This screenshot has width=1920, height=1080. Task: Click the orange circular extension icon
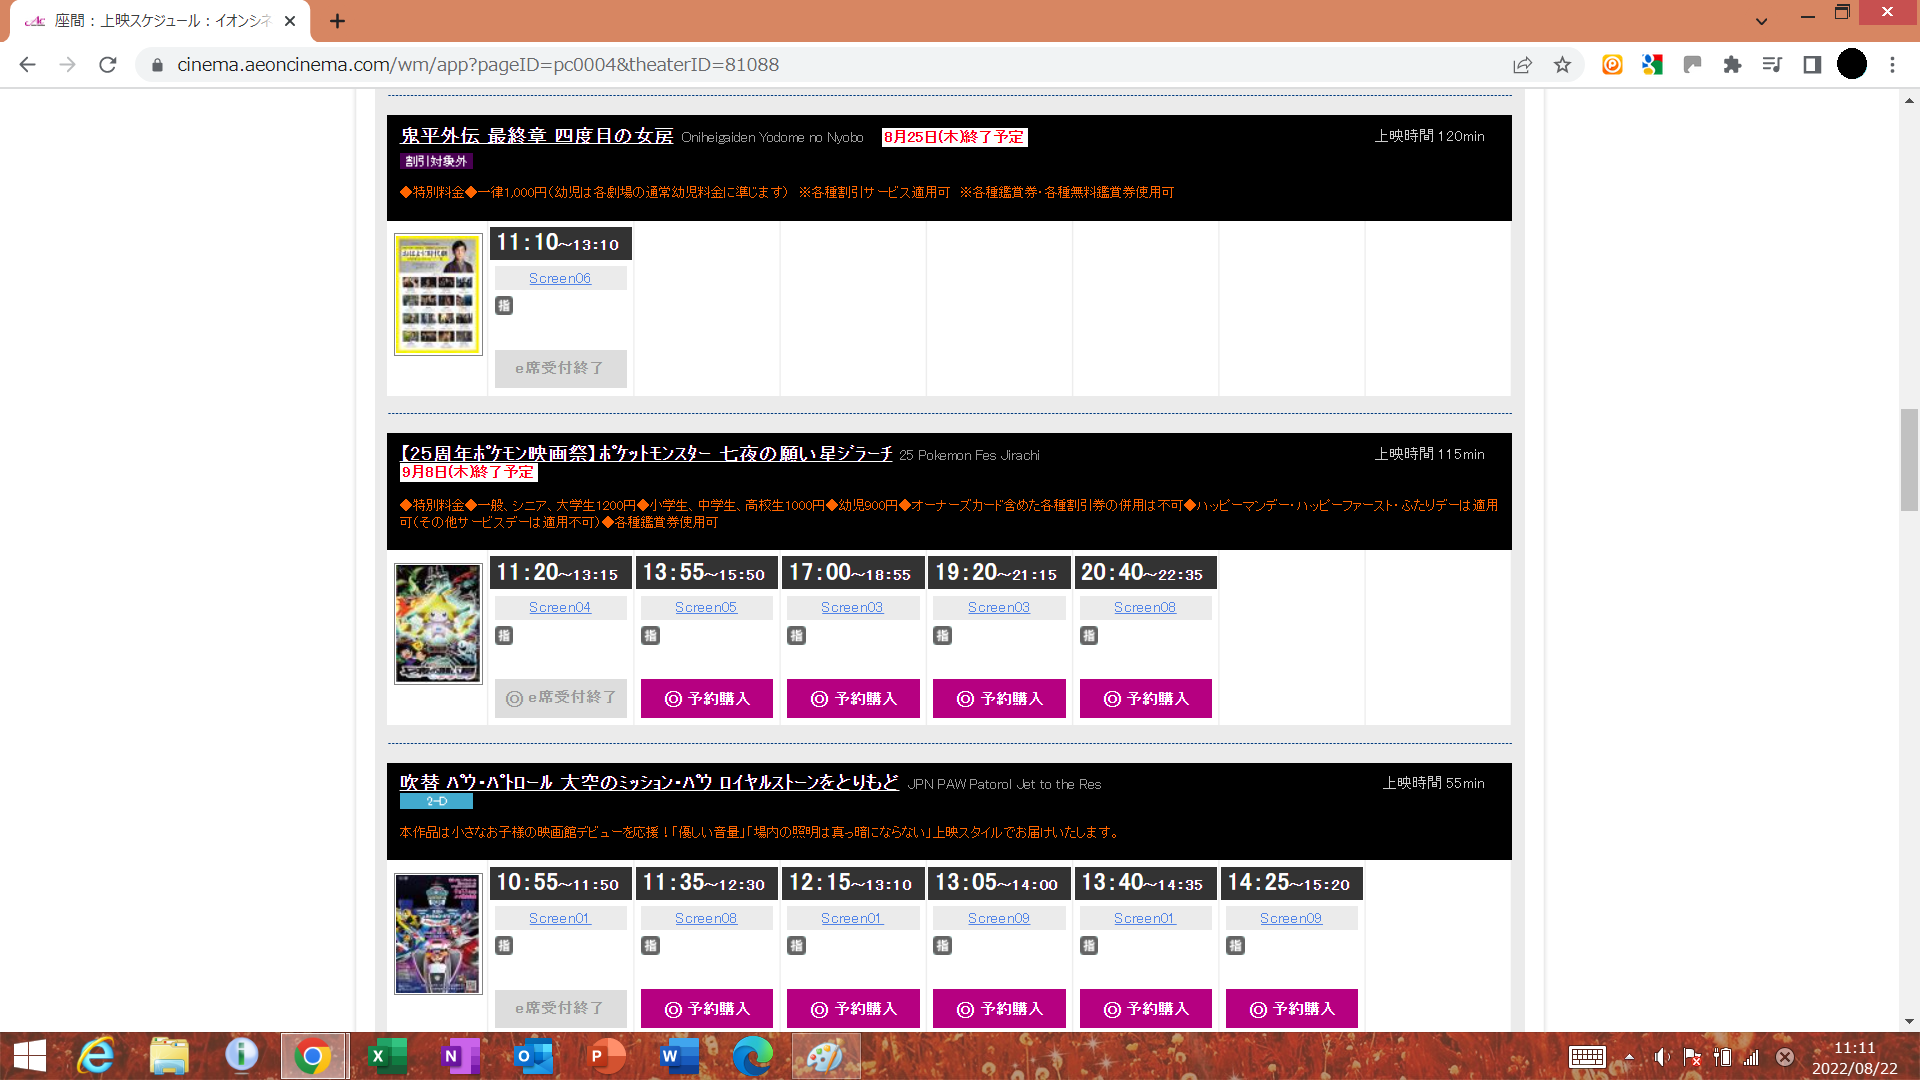coord(1612,65)
